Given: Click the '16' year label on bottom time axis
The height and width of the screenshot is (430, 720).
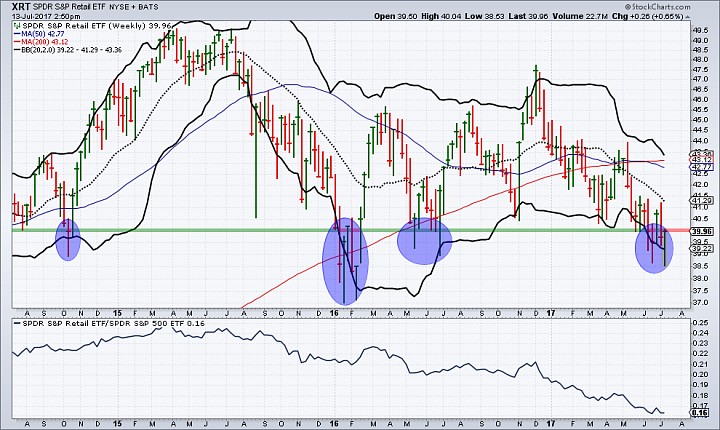Looking at the screenshot, I should click(x=334, y=423).
